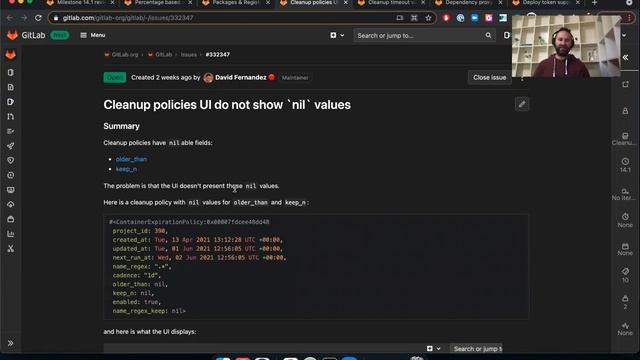Image resolution: width=640 pixels, height=360 pixels.
Task: Switch to 'Dependency prox' browser tab
Action: [x=468, y=3]
